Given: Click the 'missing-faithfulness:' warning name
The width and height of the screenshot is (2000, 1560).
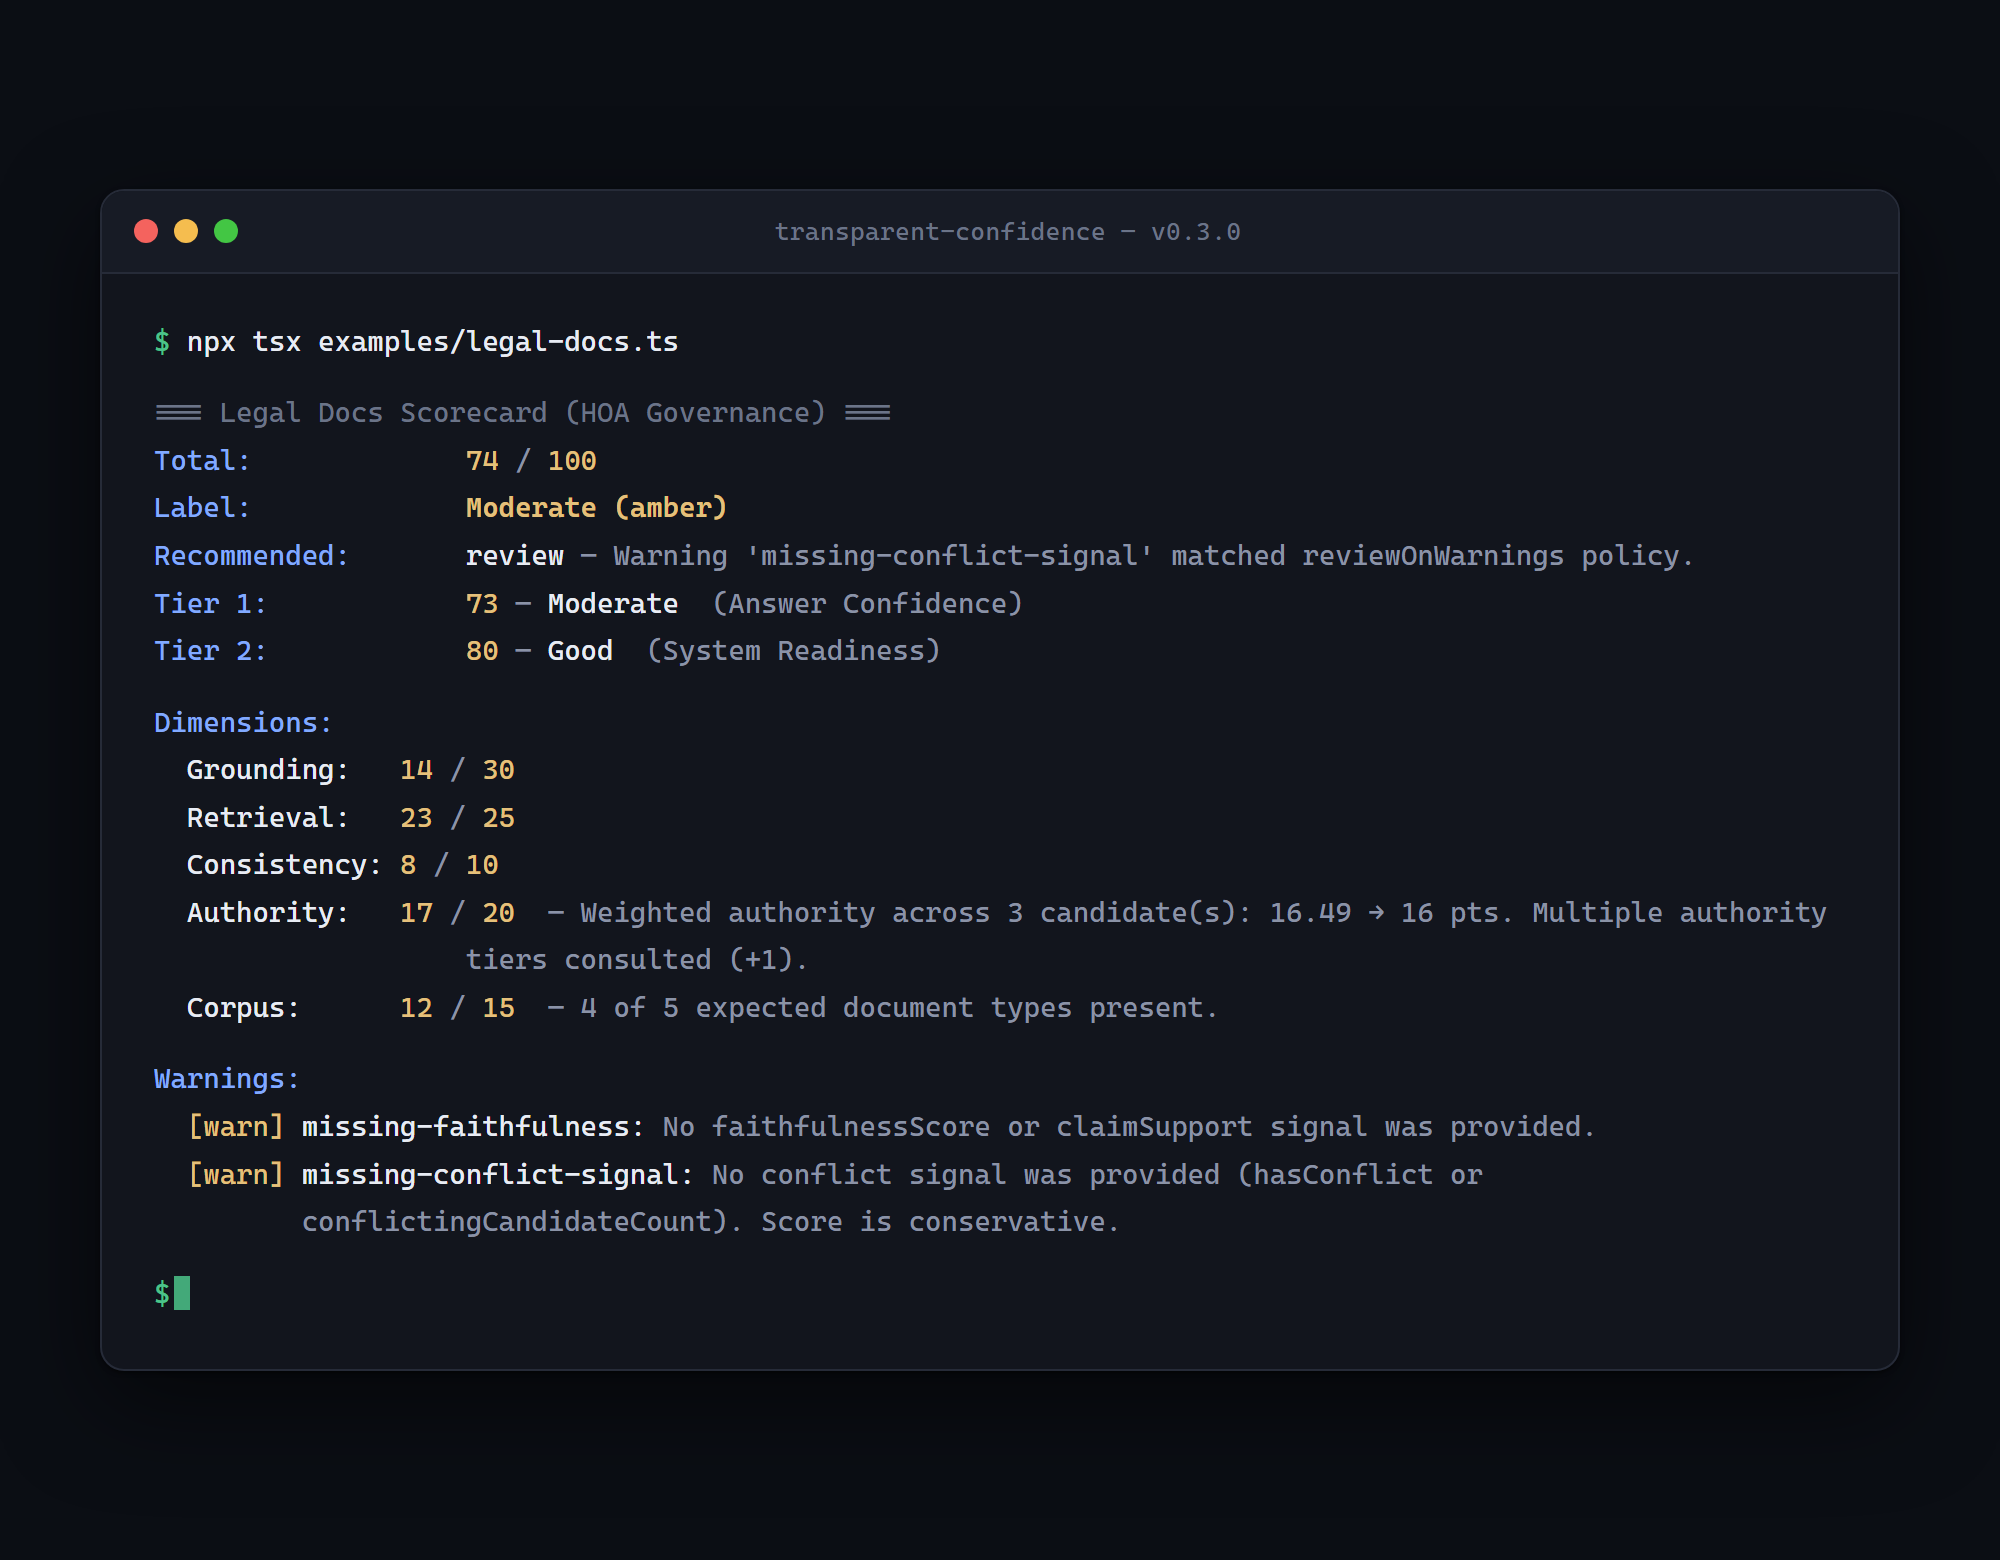Looking at the screenshot, I should [473, 1127].
